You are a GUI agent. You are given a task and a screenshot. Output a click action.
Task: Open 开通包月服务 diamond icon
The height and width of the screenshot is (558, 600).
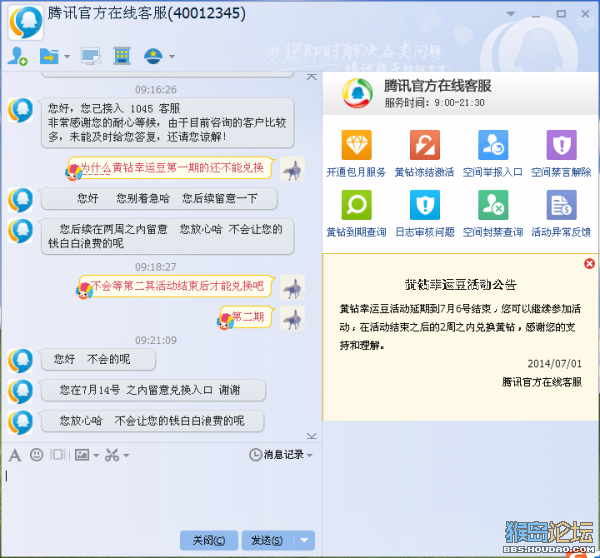point(356,145)
